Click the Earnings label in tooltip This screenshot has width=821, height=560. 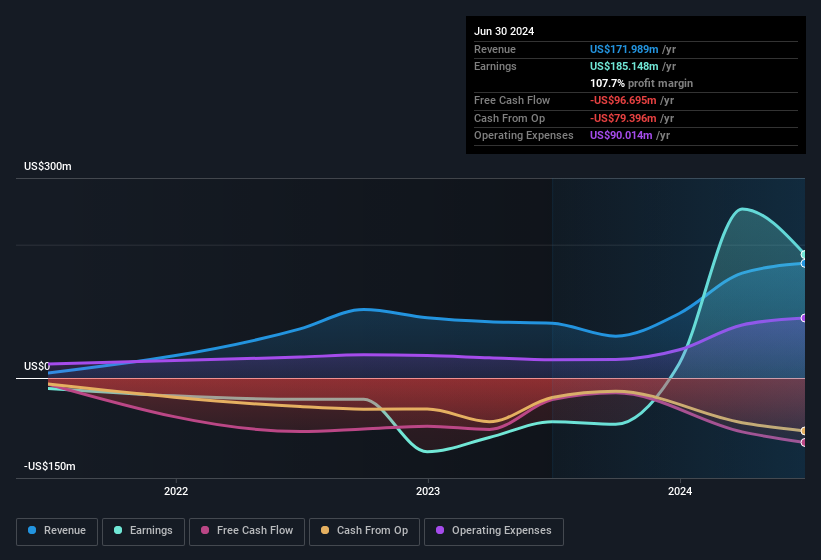pyautogui.click(x=495, y=66)
